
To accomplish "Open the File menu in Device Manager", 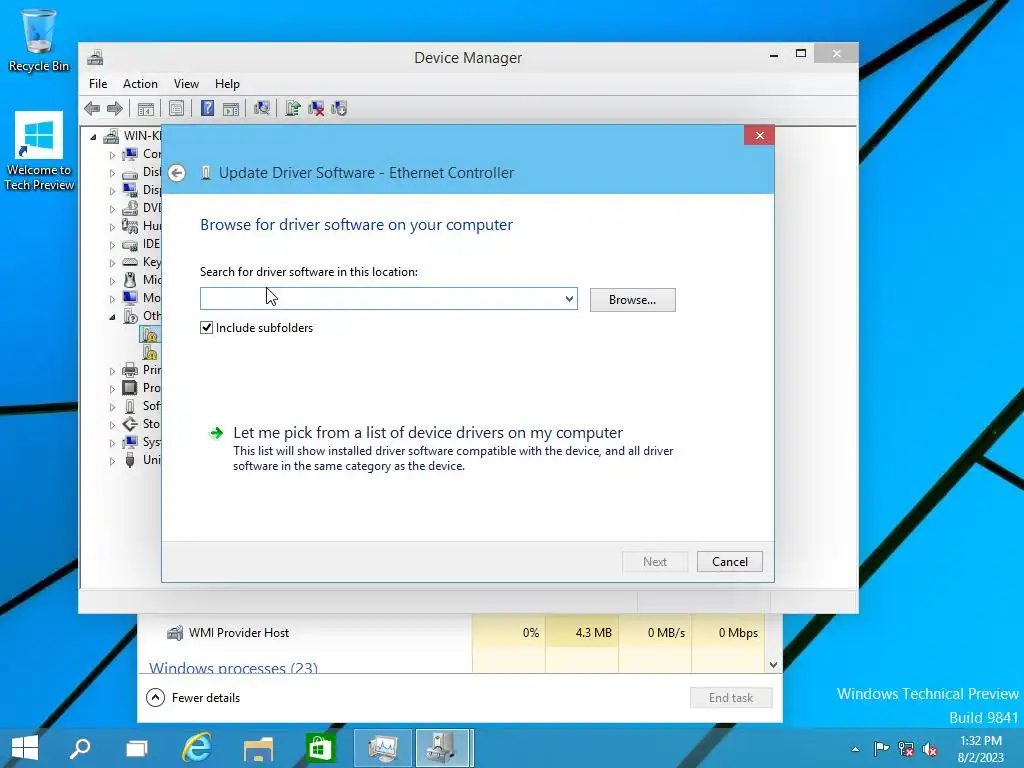I will pyautogui.click(x=98, y=84).
